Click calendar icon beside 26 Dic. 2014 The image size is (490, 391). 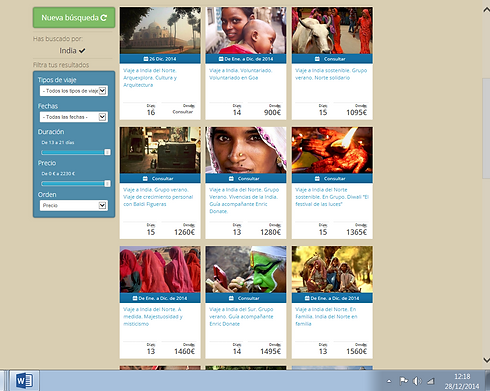pyautogui.click(x=146, y=59)
